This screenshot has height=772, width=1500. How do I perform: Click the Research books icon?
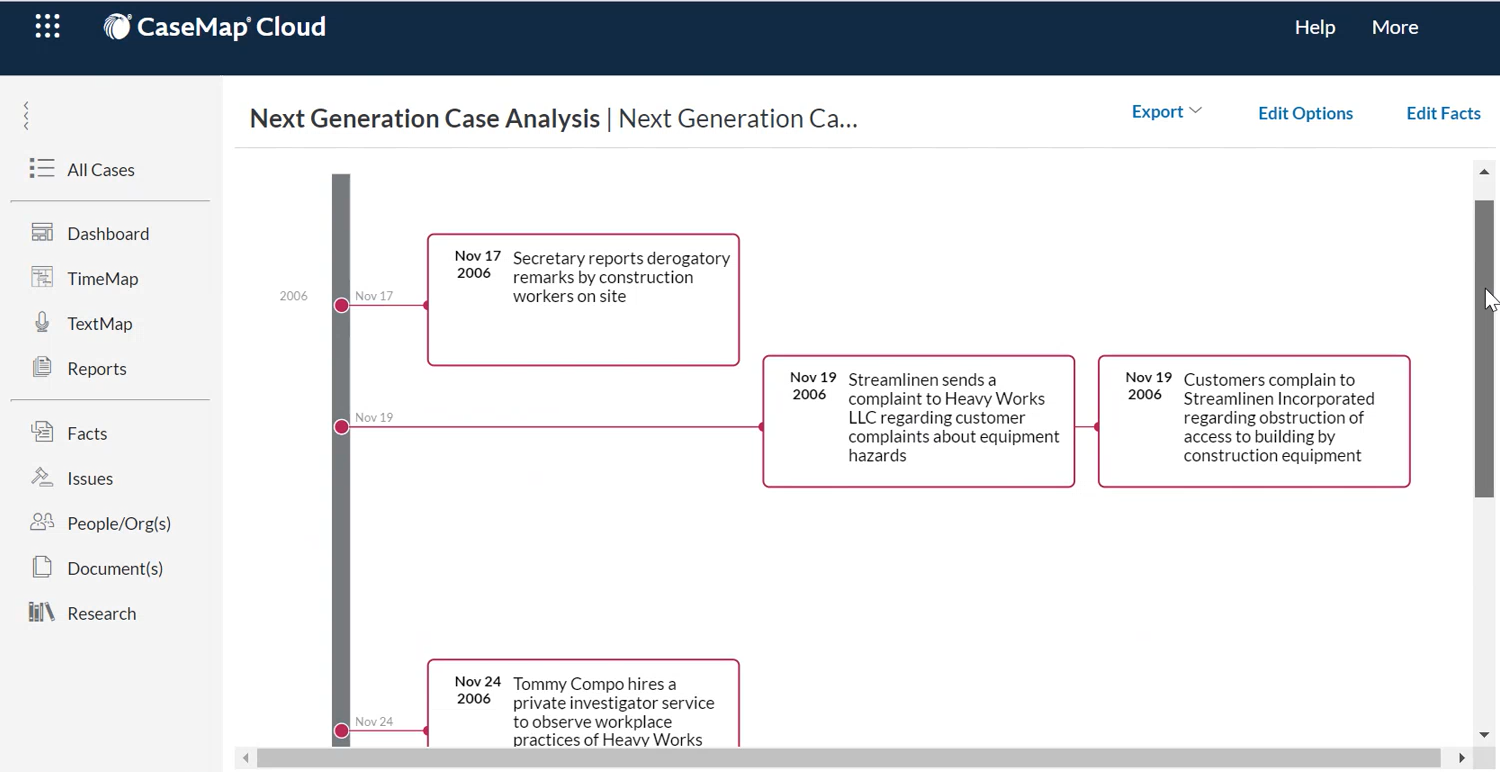42,613
